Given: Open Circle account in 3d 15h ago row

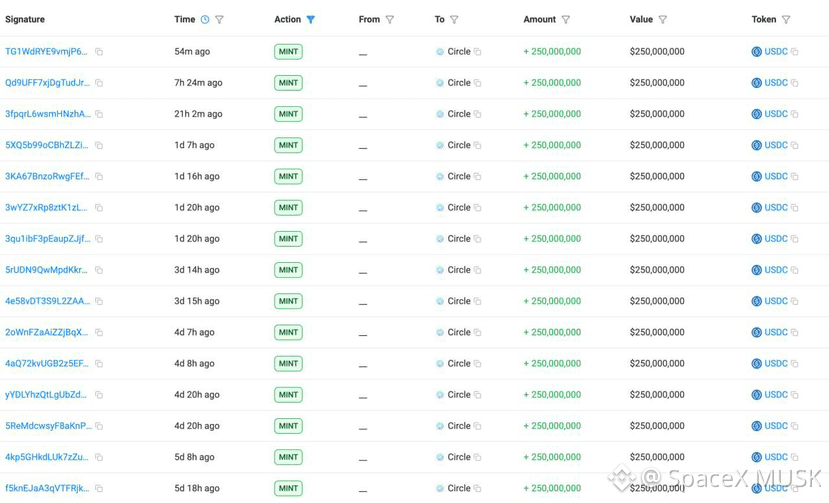Looking at the screenshot, I should coord(459,301).
